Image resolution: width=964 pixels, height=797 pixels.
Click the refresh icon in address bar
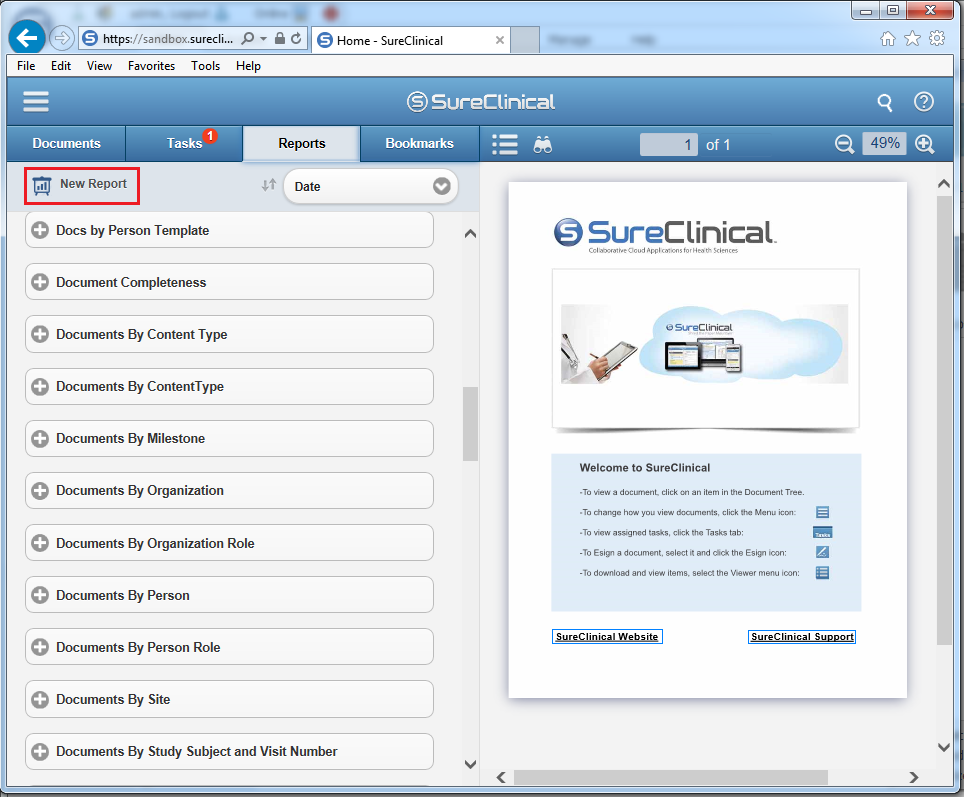click(x=296, y=38)
